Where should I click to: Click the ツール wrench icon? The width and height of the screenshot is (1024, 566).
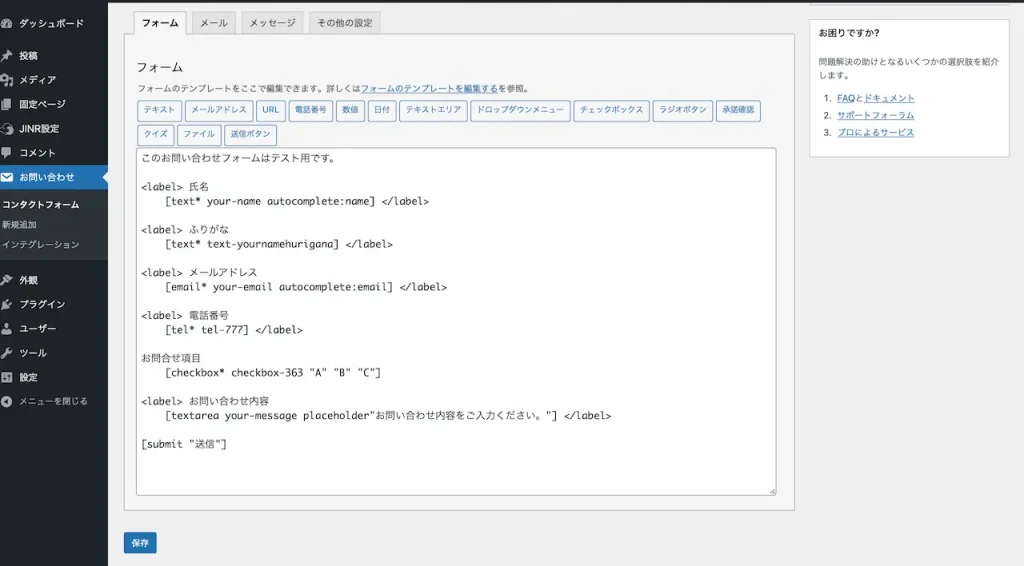click(7, 353)
